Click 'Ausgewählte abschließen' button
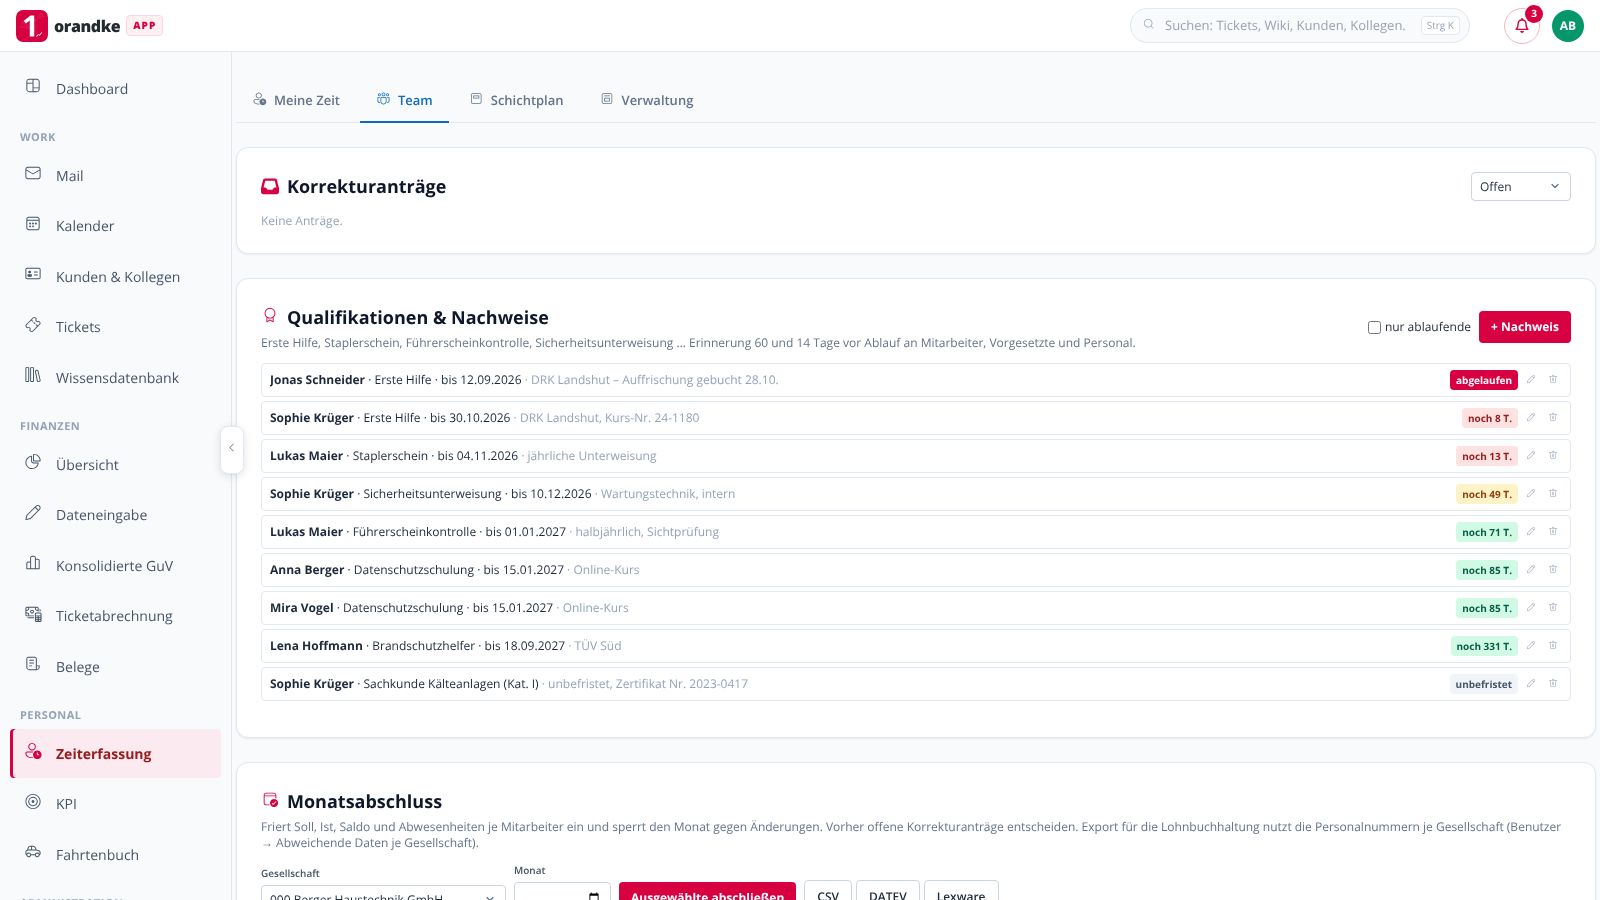1600x900 pixels. [707, 893]
